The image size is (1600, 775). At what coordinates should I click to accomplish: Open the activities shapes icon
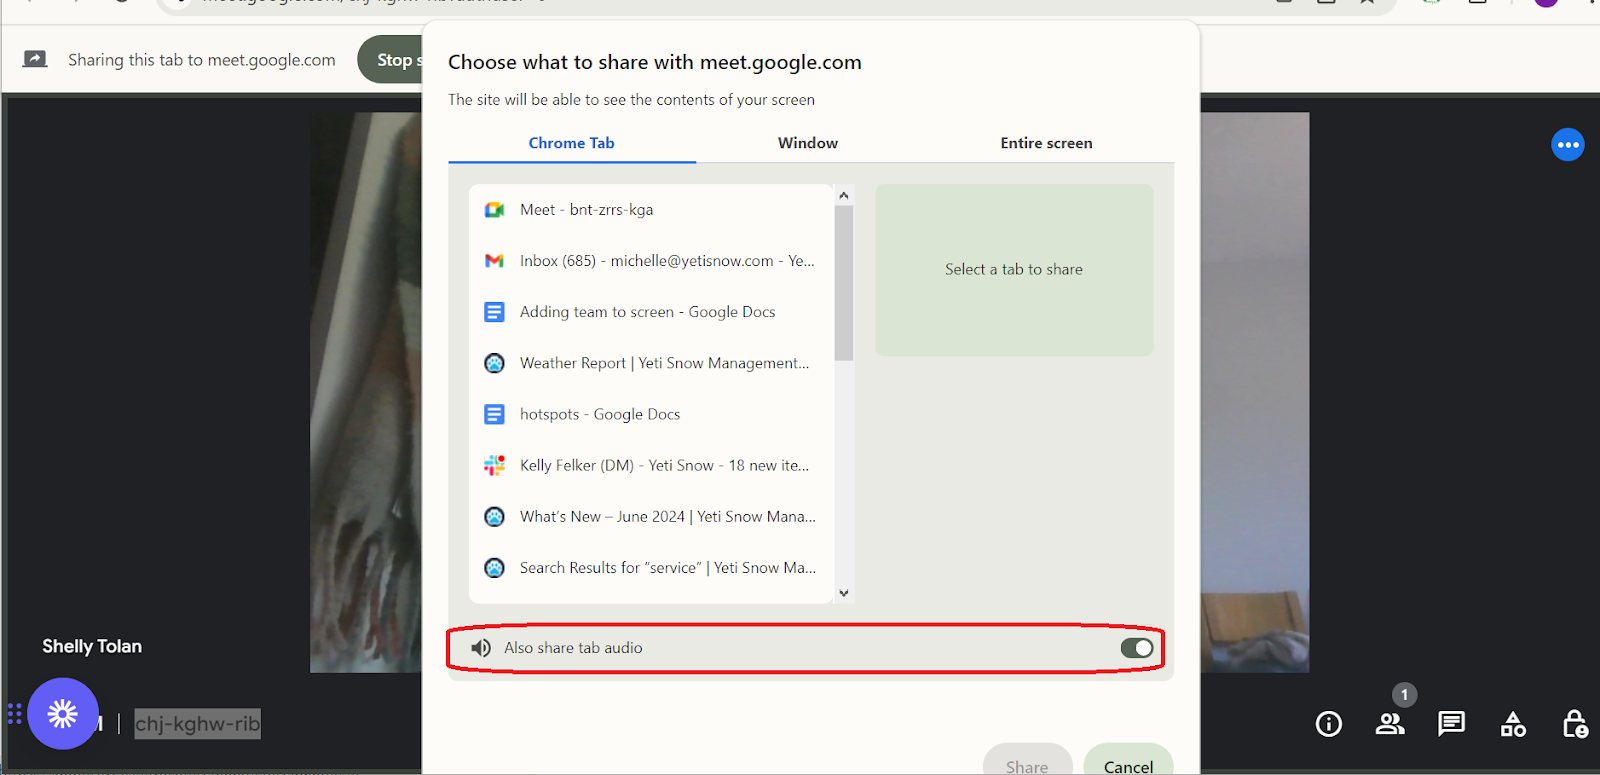1513,724
